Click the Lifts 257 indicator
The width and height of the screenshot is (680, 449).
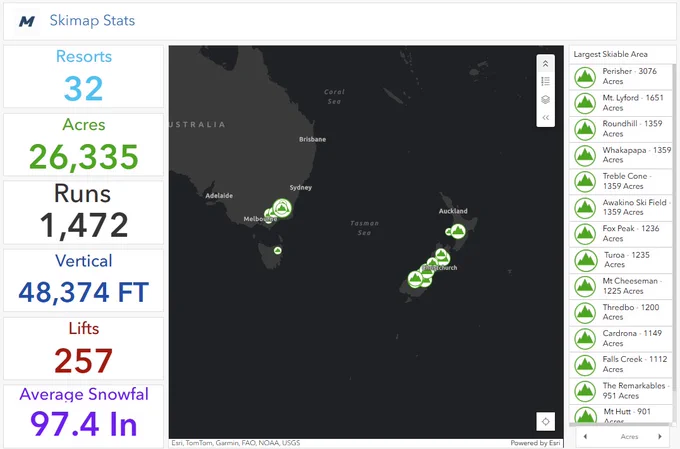tap(84, 348)
